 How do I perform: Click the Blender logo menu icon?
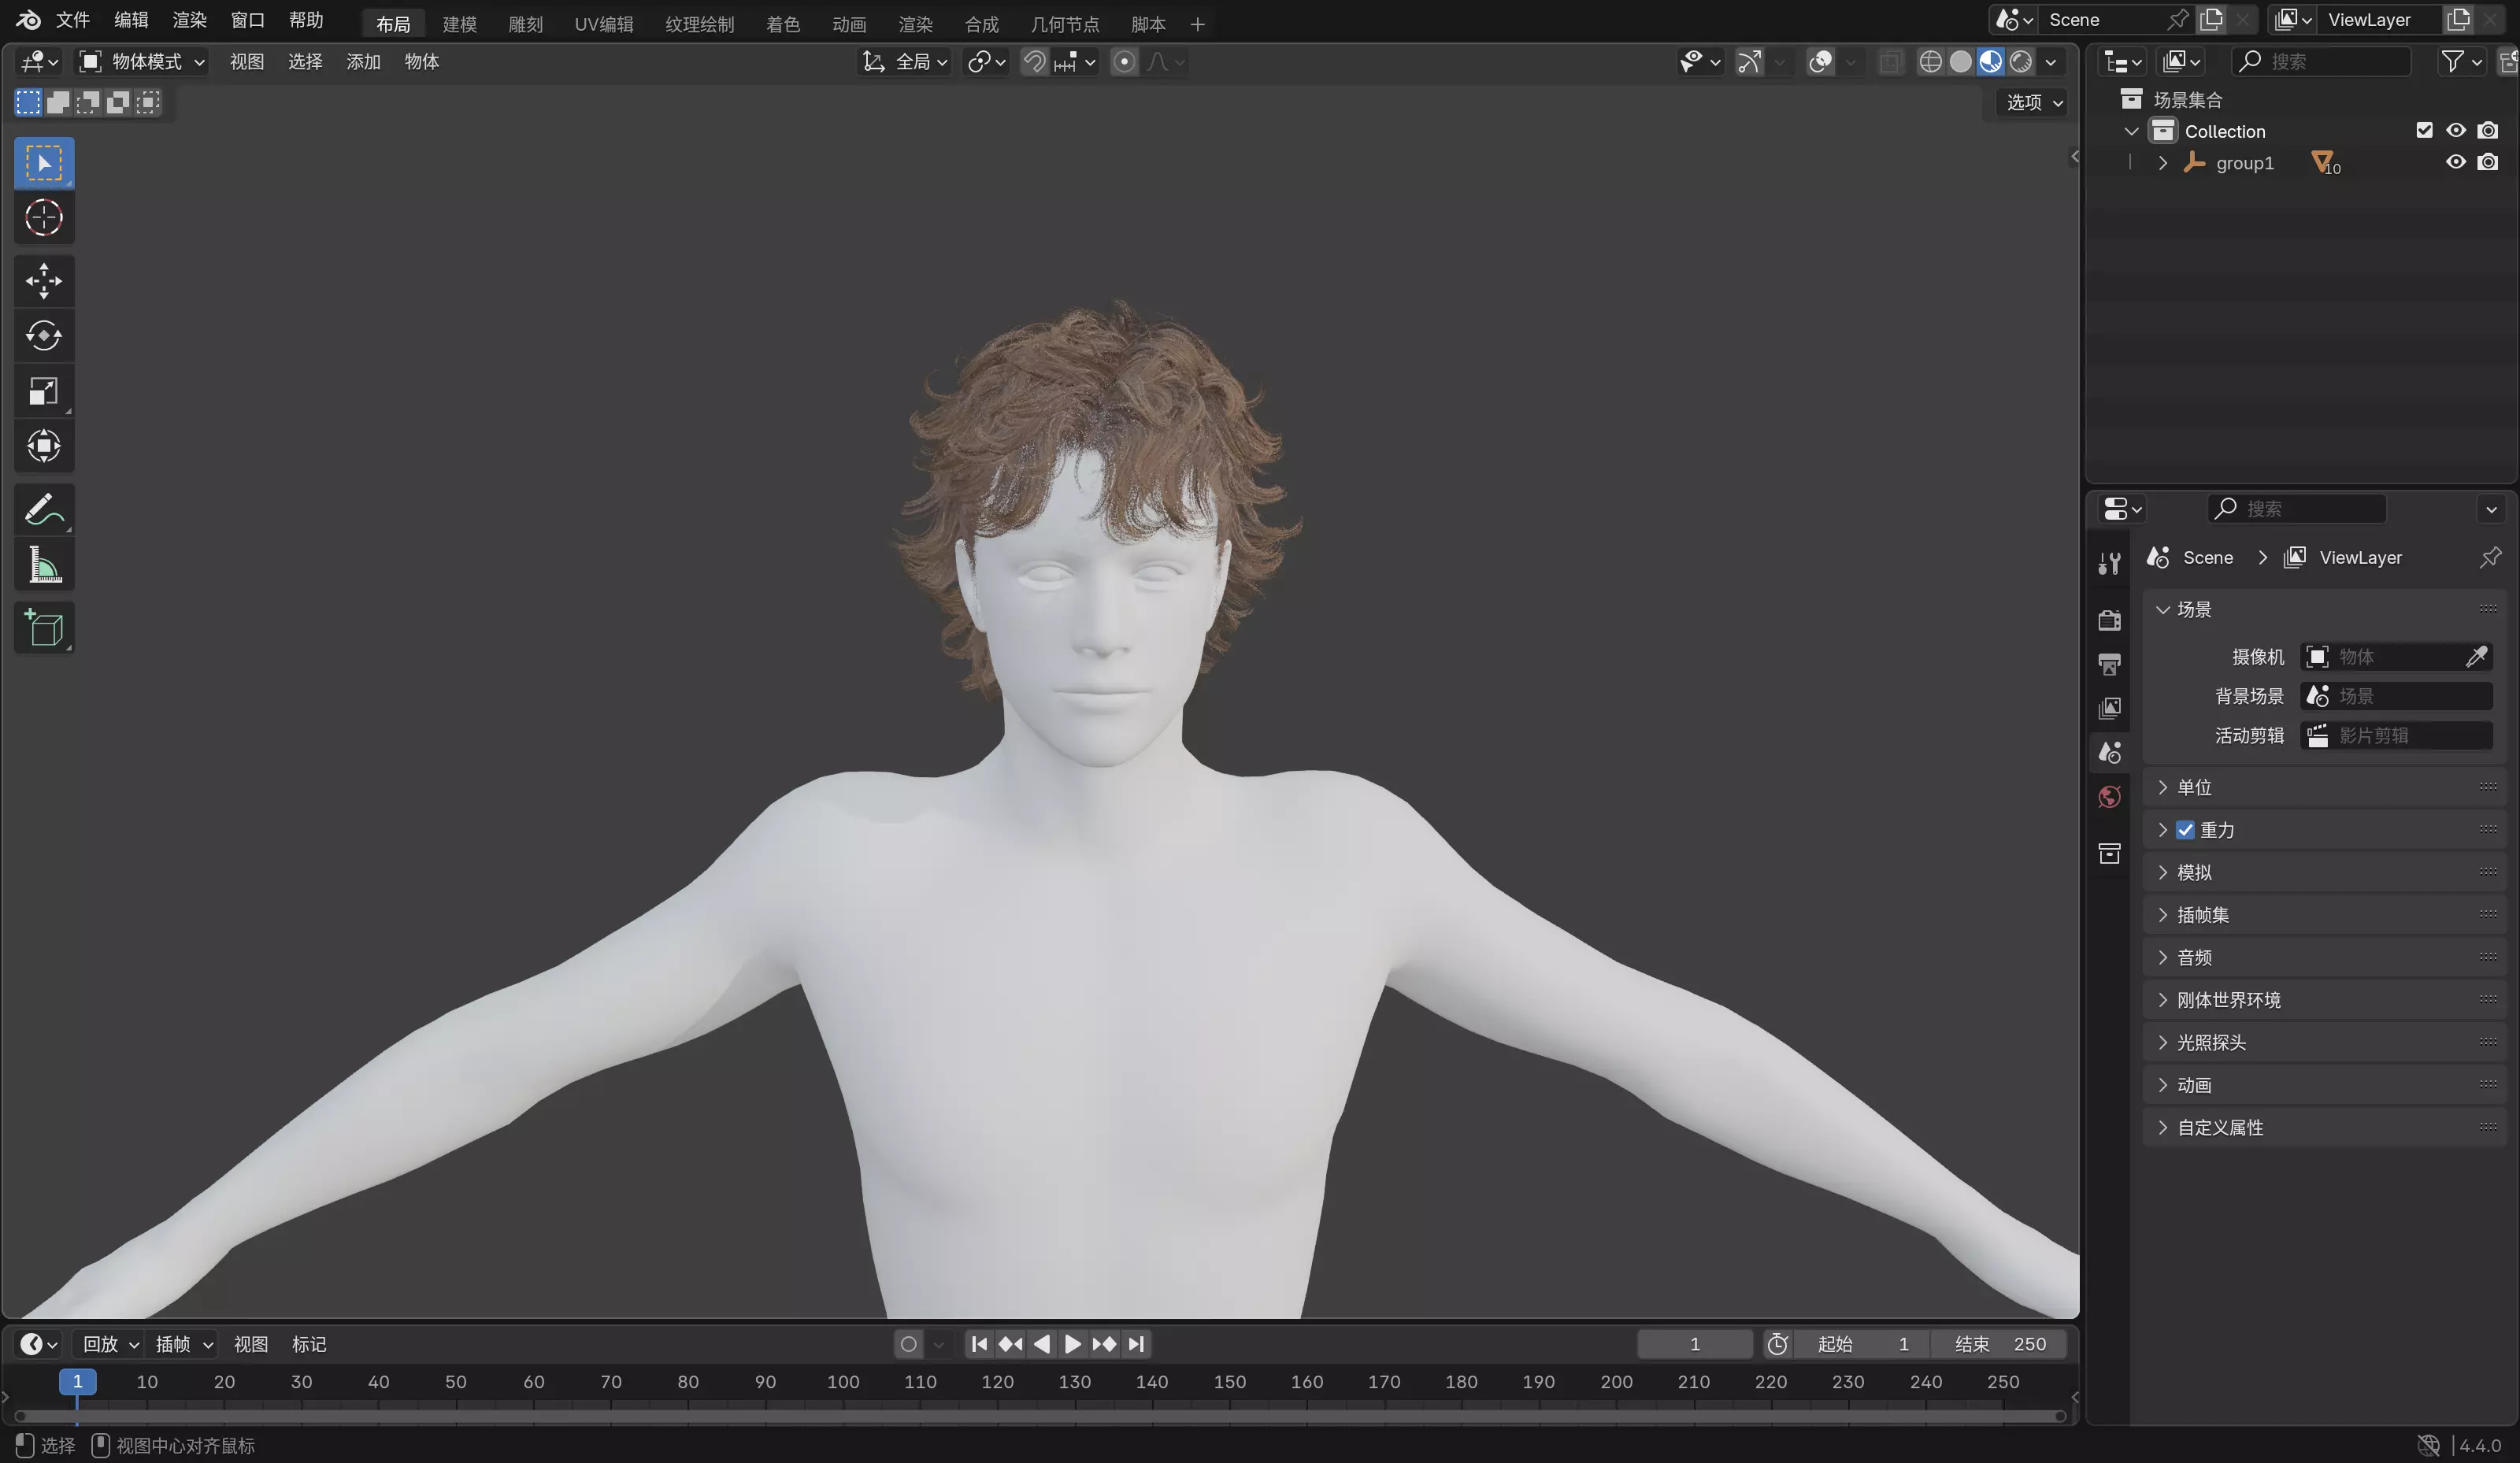[28, 20]
